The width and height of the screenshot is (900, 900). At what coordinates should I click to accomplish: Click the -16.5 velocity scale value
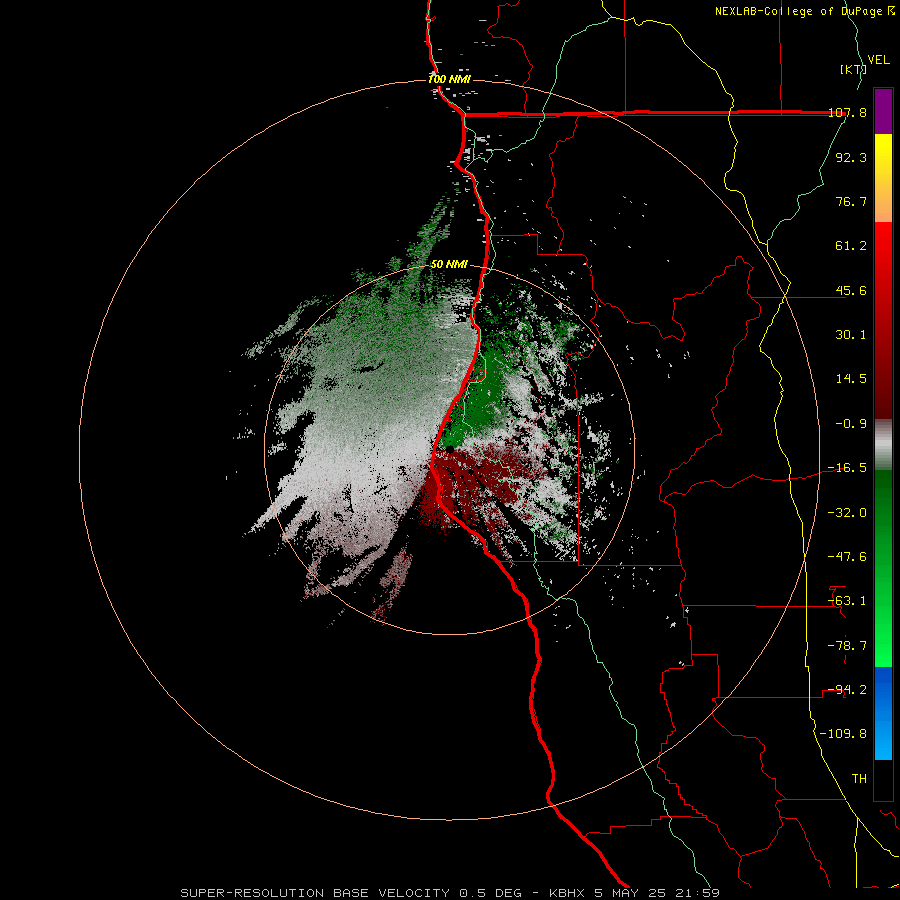point(847,468)
